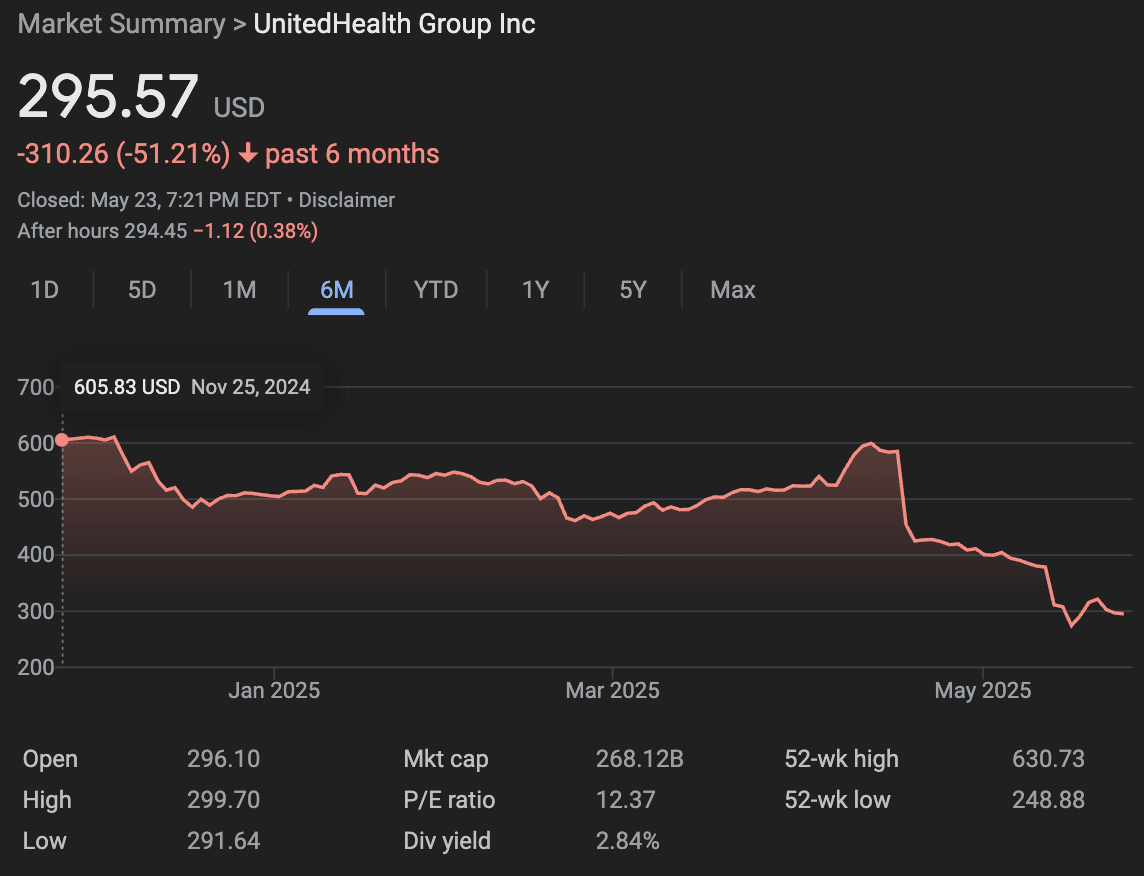This screenshot has width=1144, height=876.
Task: Click the market cap value 268.12B
Action: click(x=639, y=759)
